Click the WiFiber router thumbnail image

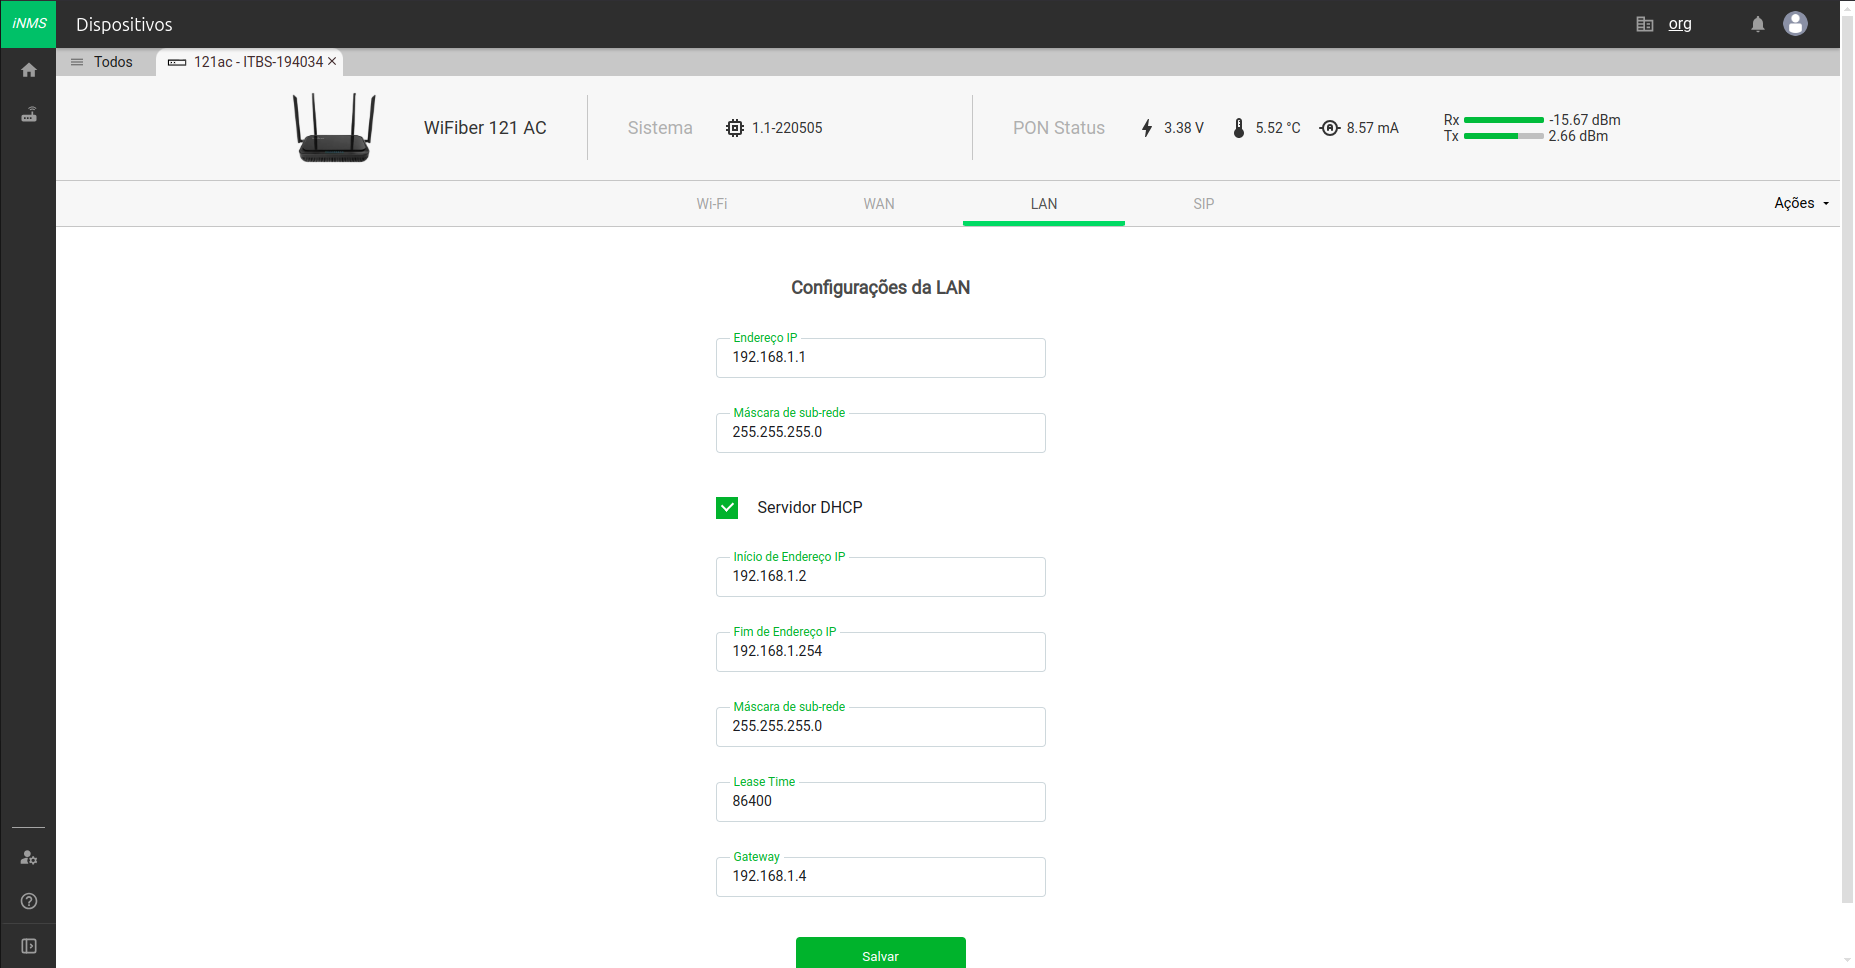(335, 128)
